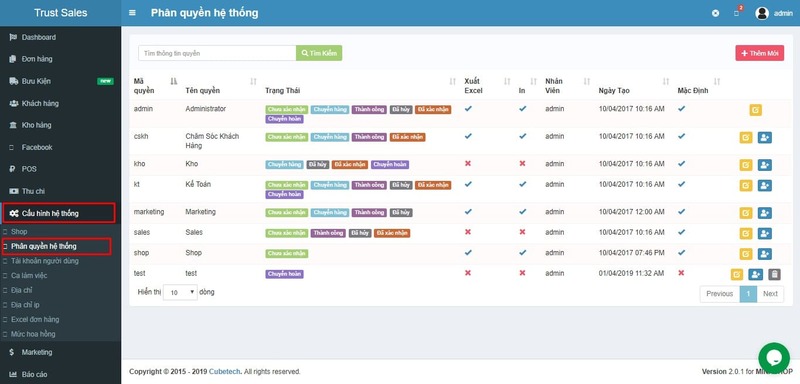The width and height of the screenshot is (800, 384).
Task: Assign users to the cskh role
Action: pyautogui.click(x=764, y=137)
